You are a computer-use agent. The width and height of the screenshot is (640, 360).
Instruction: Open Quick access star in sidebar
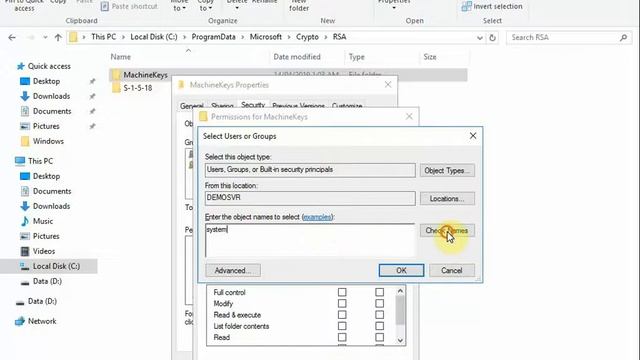tap(20, 66)
